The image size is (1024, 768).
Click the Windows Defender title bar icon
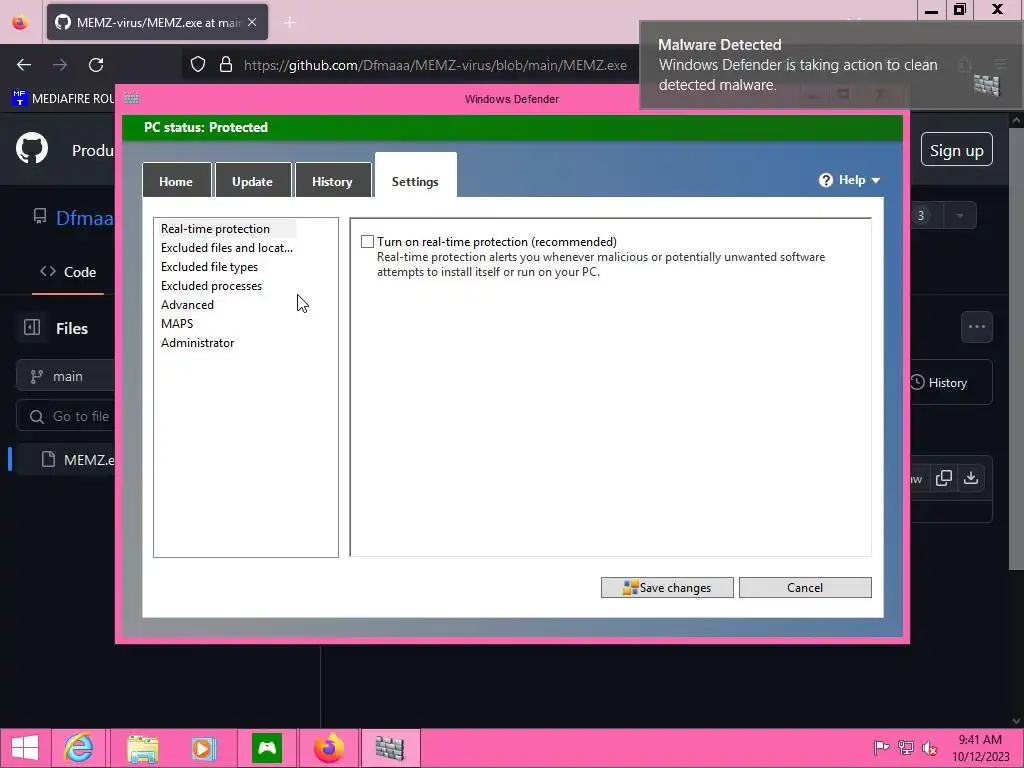coord(131,98)
